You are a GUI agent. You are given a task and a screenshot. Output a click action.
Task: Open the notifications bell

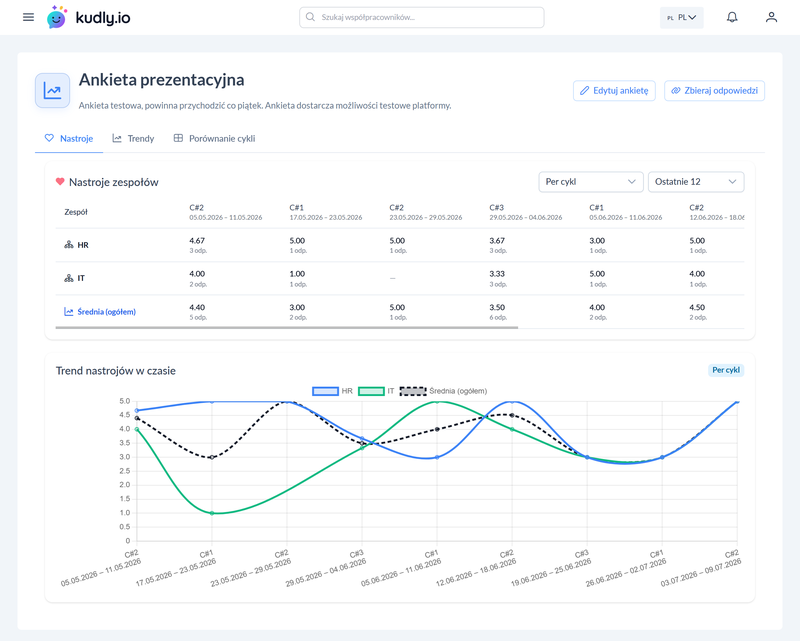[x=732, y=17]
